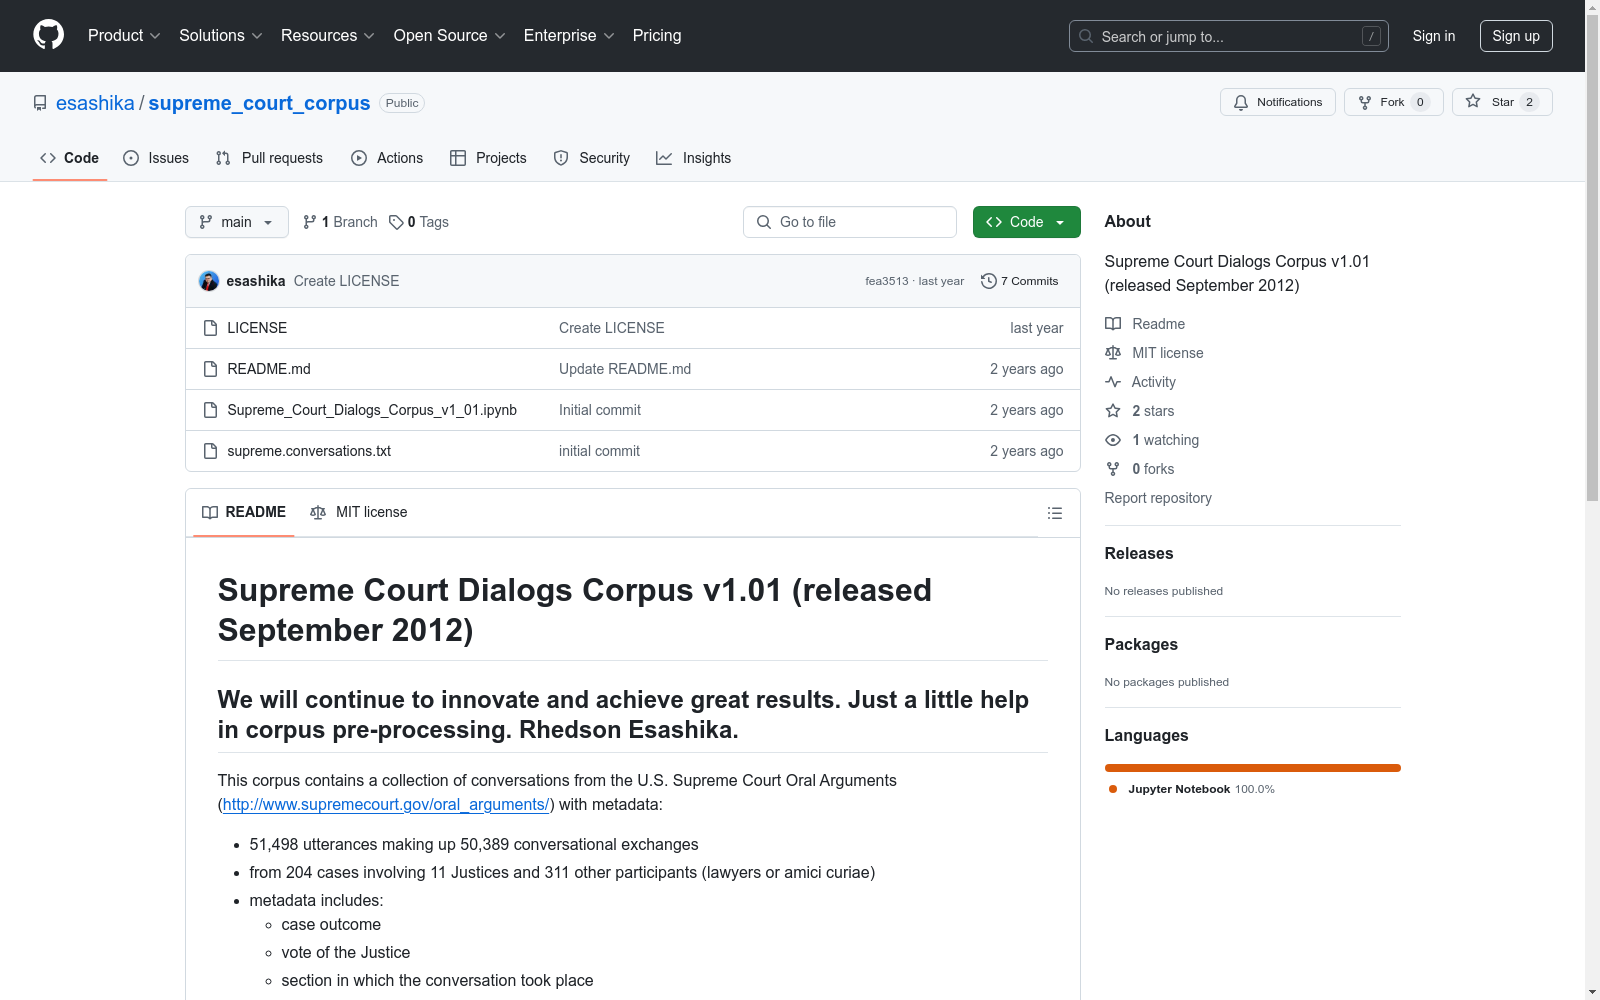
Task: Click the repository icon beside esashika
Action: [40, 103]
